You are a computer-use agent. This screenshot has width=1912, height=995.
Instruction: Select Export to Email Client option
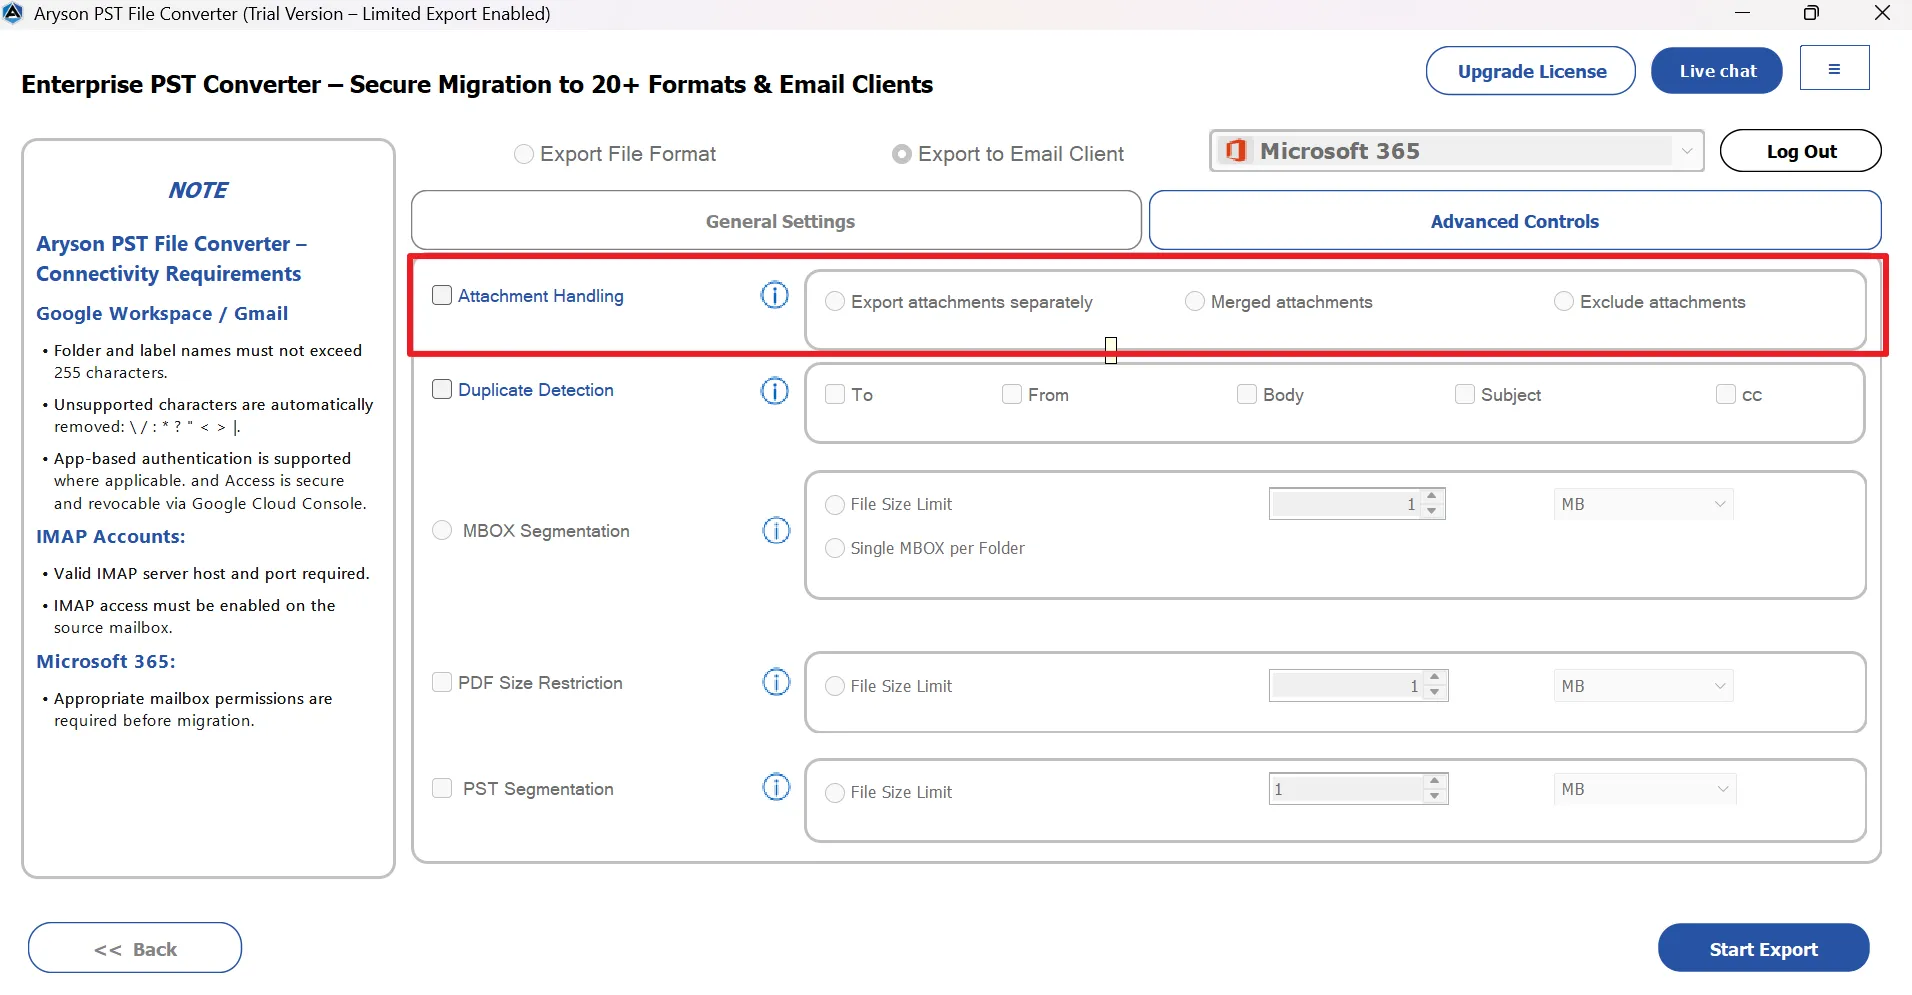[902, 154]
